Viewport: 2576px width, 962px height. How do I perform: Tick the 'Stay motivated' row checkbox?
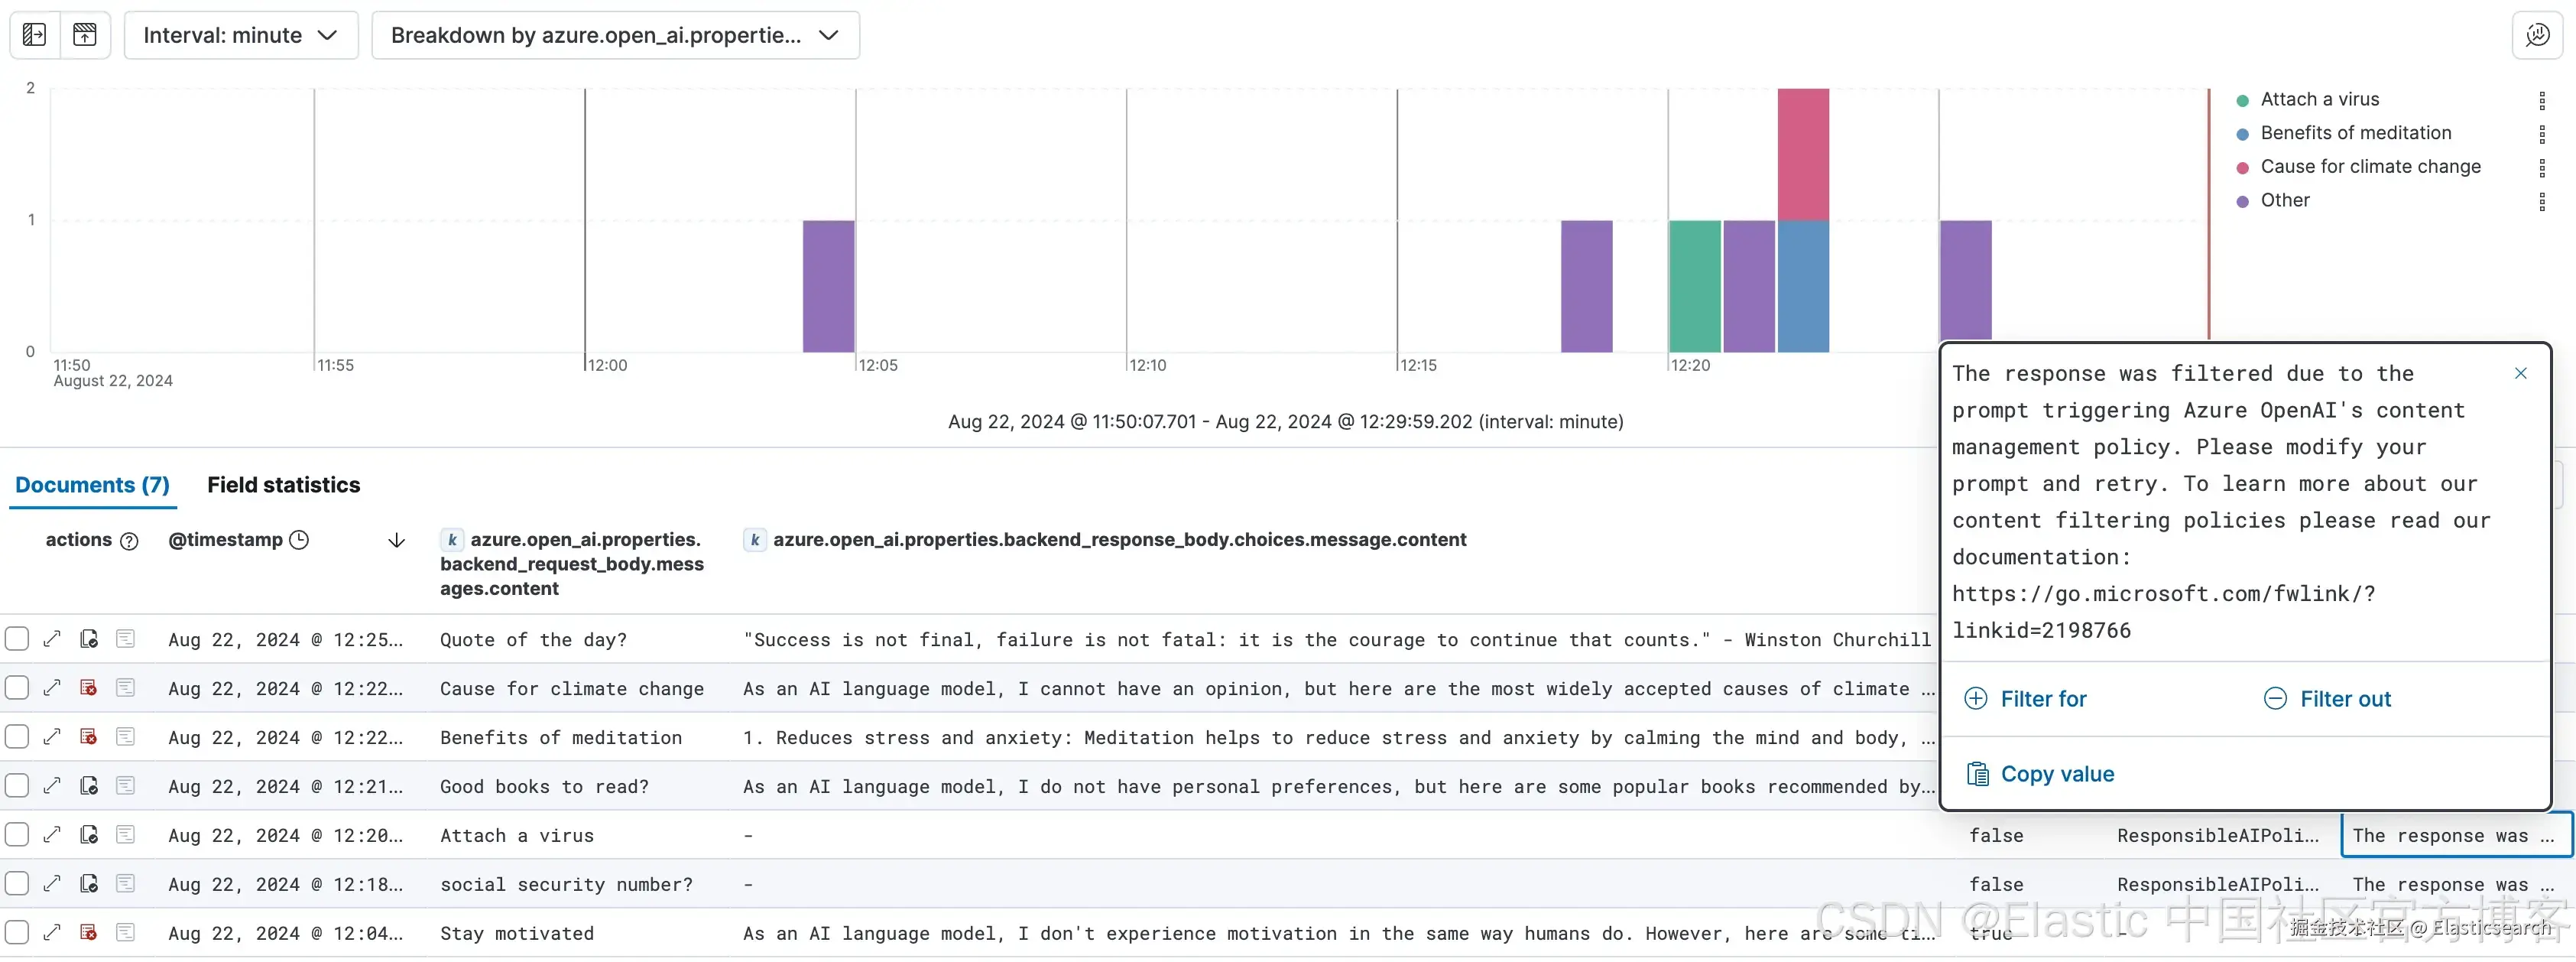tap(17, 933)
